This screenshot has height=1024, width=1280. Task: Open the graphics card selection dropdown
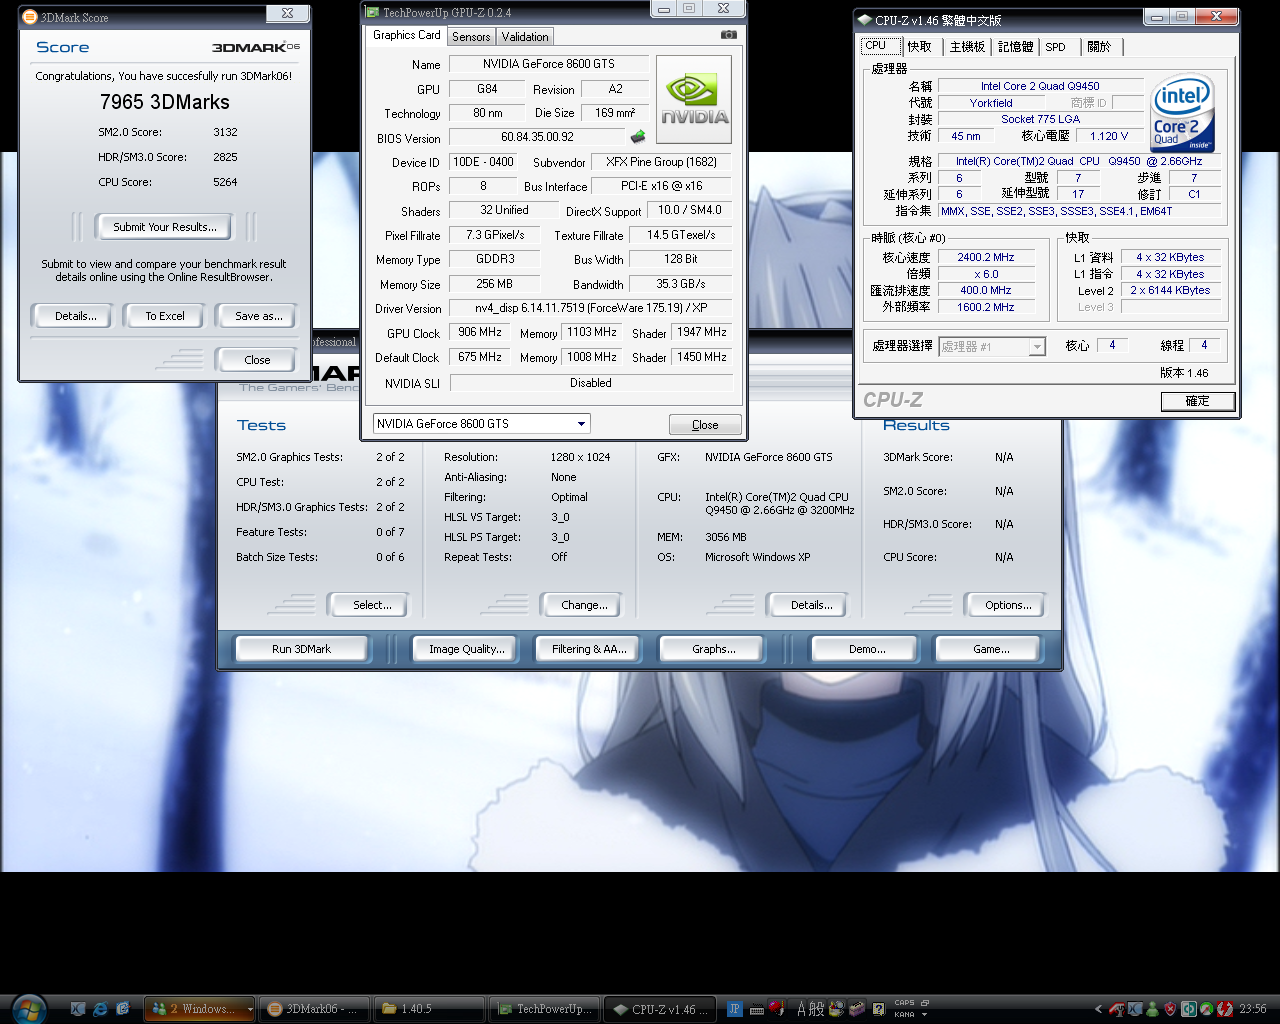pos(581,424)
